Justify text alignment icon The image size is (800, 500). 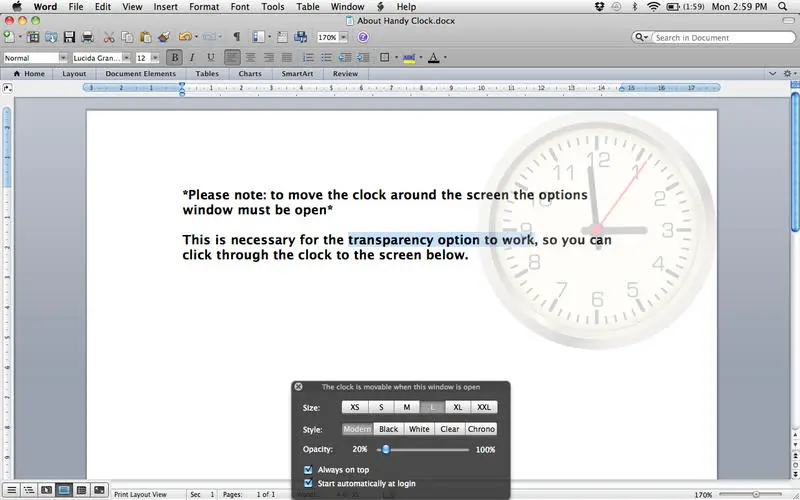click(287, 58)
